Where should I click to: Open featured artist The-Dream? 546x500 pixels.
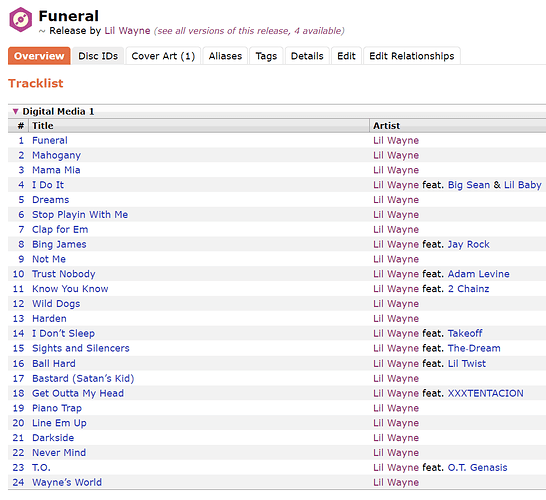coord(474,348)
